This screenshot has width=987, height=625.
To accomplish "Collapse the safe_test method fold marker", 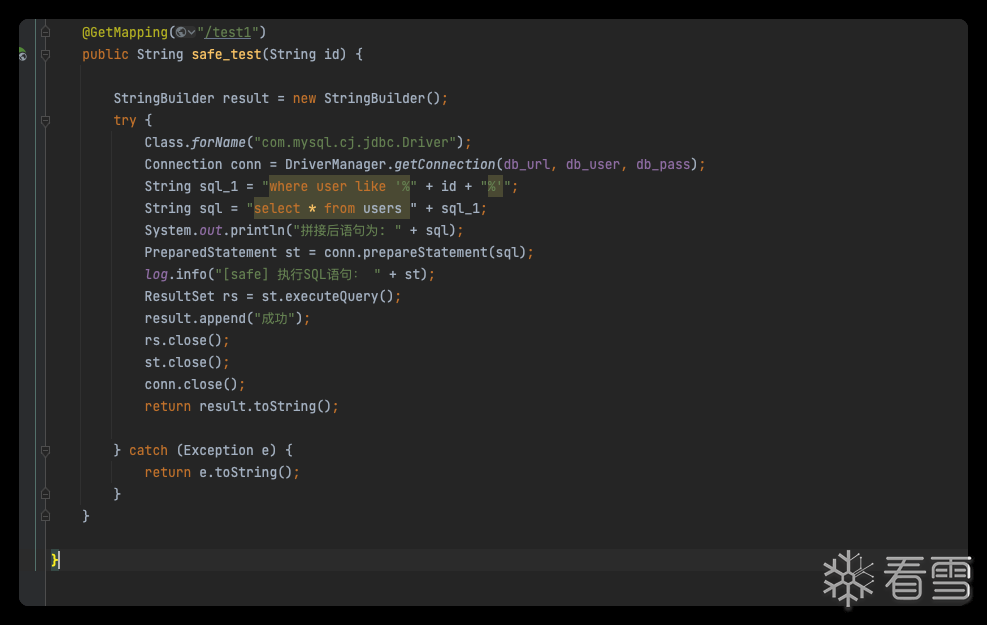I will (x=45, y=55).
